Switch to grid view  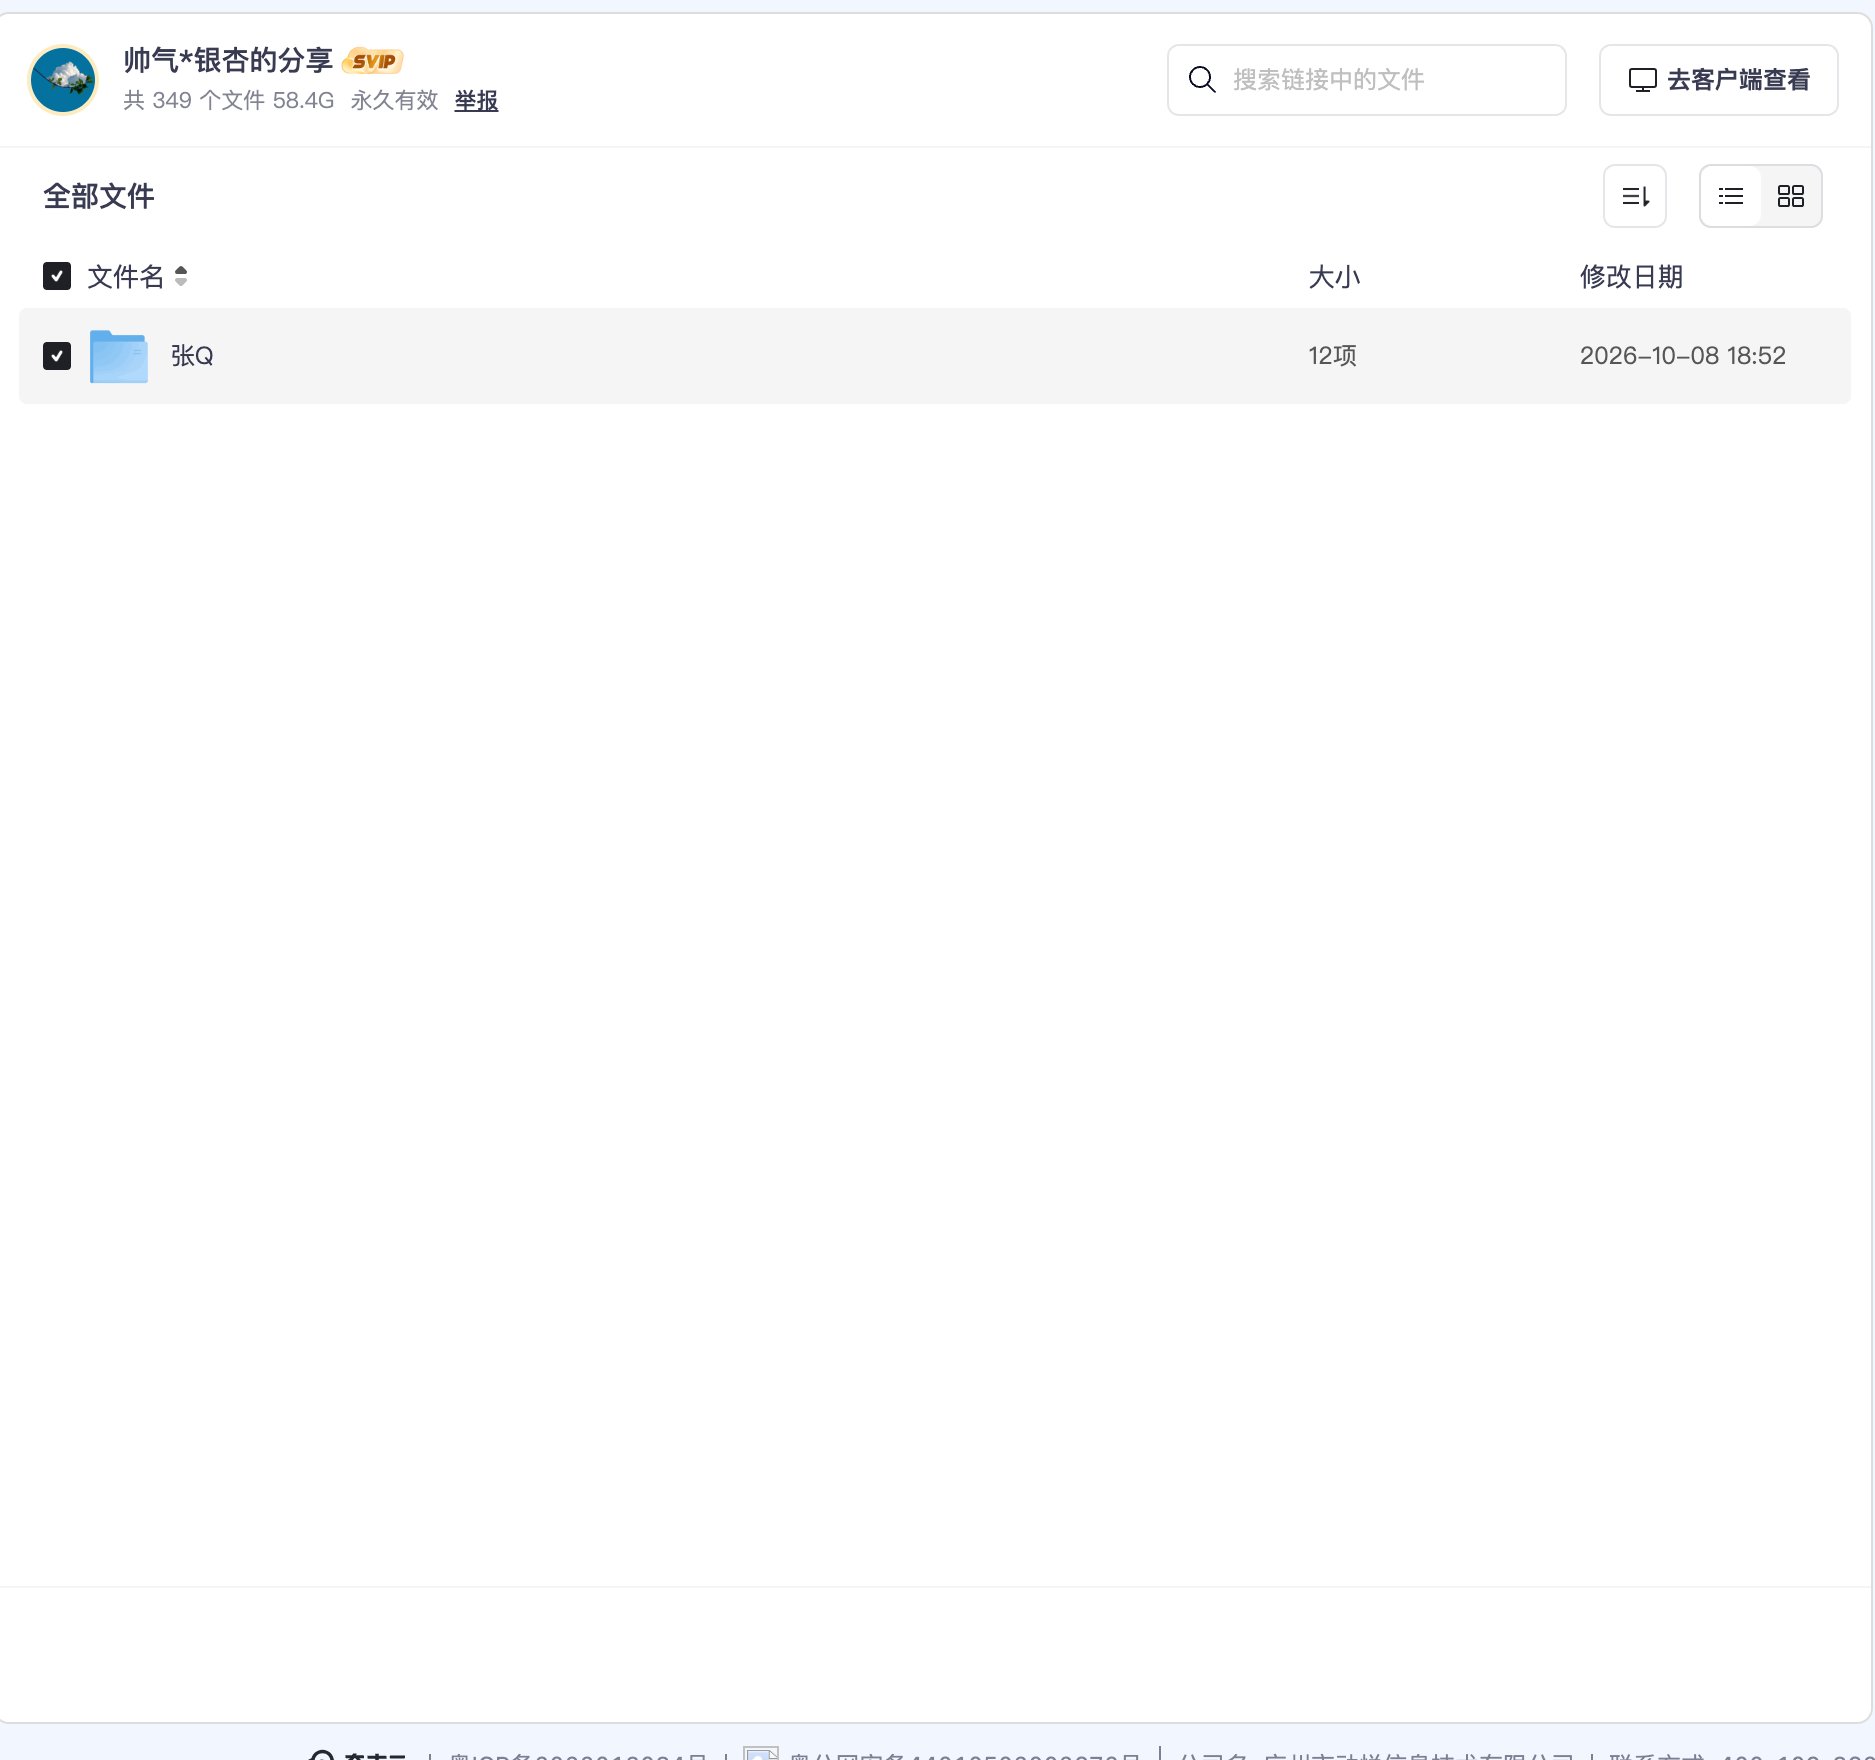pos(1790,196)
